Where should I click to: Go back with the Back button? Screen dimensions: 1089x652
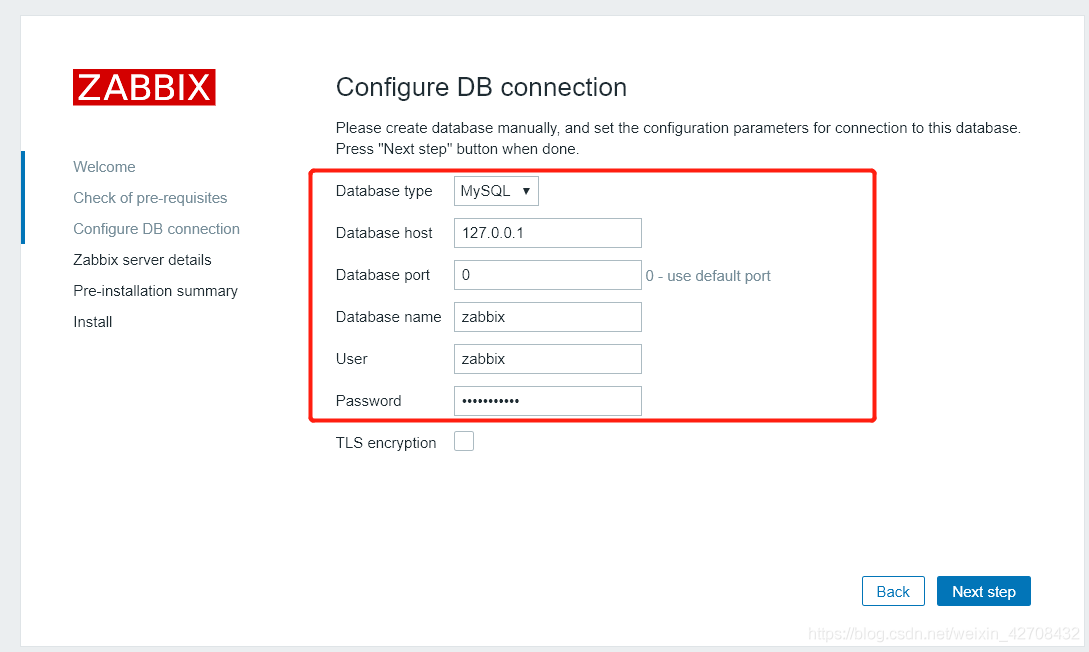pyautogui.click(x=893, y=591)
